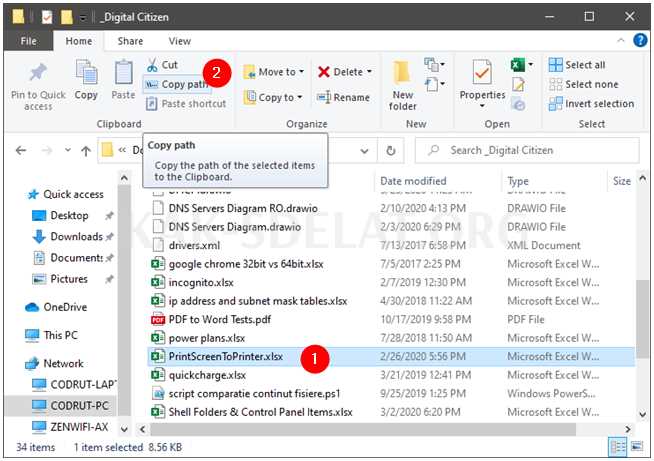Select google chrome 32bit vs 64bit.xlsx
Screen dimensions: 654x461
(x=237, y=264)
